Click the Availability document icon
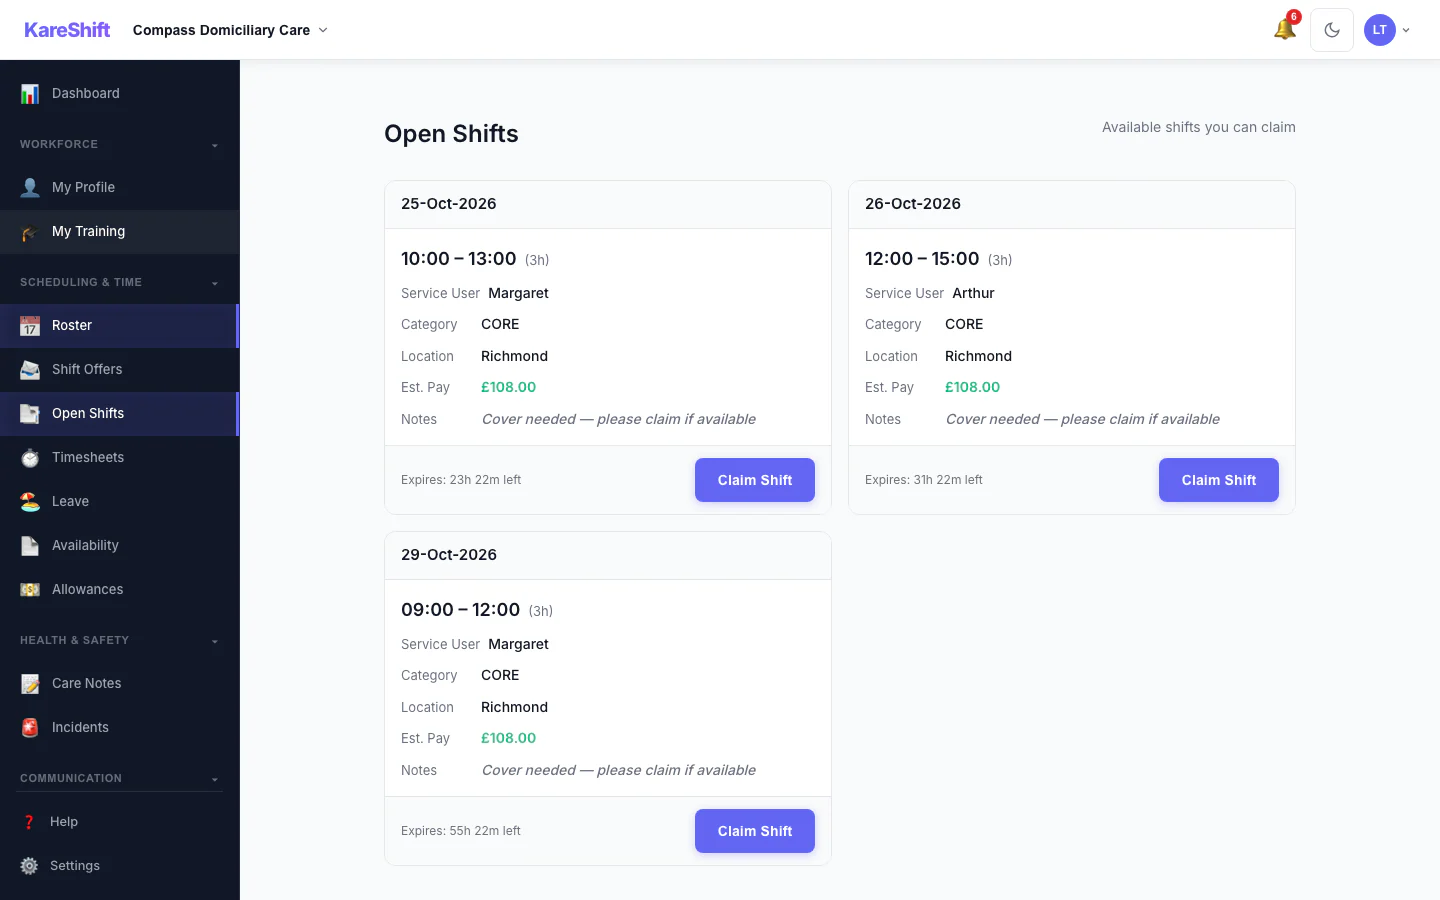Image resolution: width=1440 pixels, height=900 pixels. click(x=30, y=545)
